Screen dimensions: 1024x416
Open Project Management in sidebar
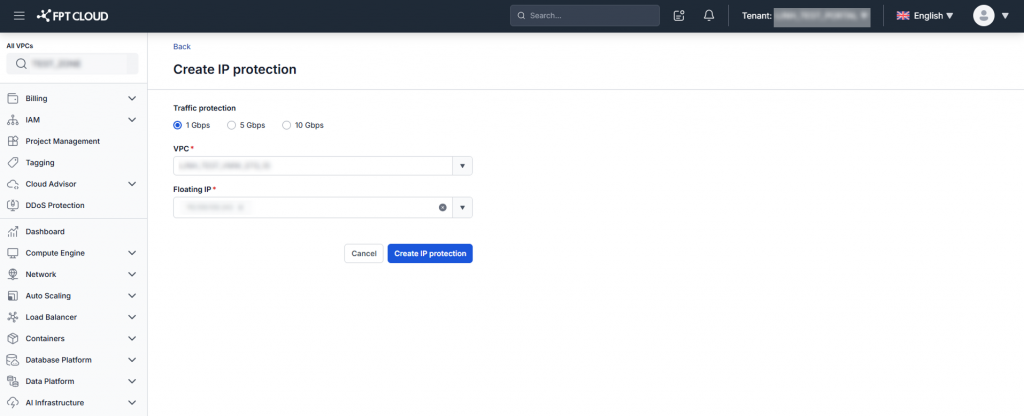(62, 141)
